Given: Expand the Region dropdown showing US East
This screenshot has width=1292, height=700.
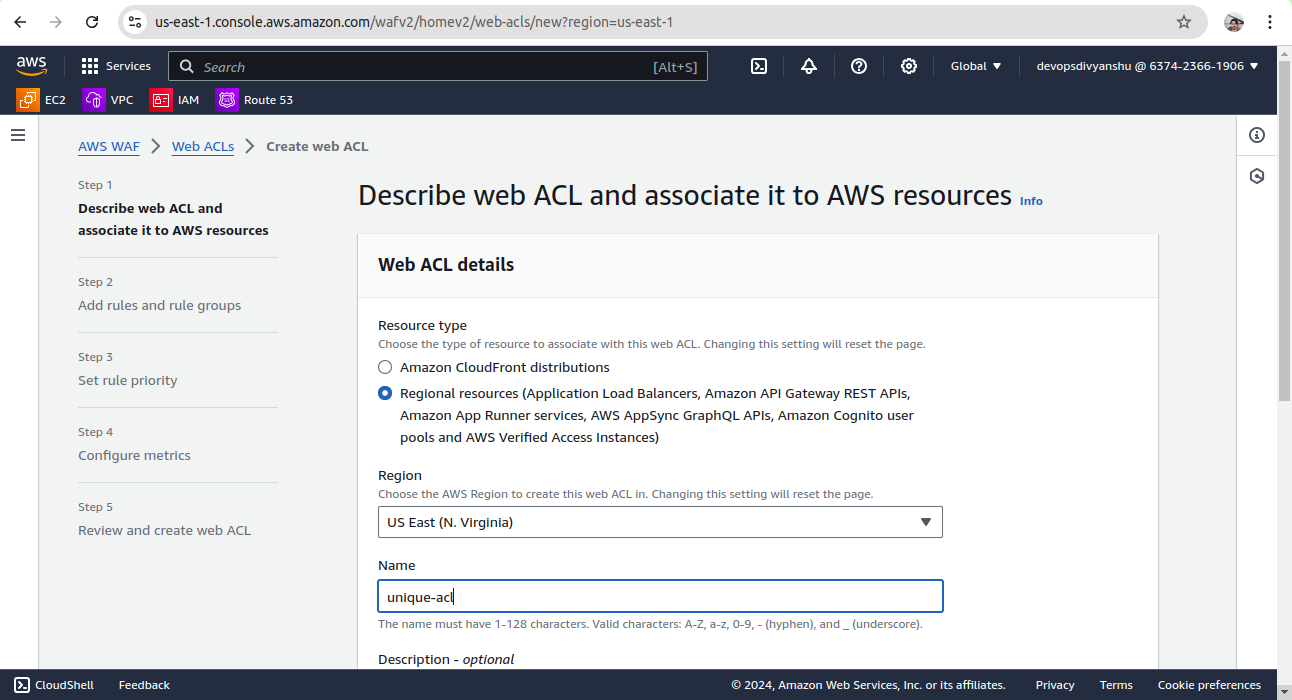Looking at the screenshot, I should [x=660, y=522].
